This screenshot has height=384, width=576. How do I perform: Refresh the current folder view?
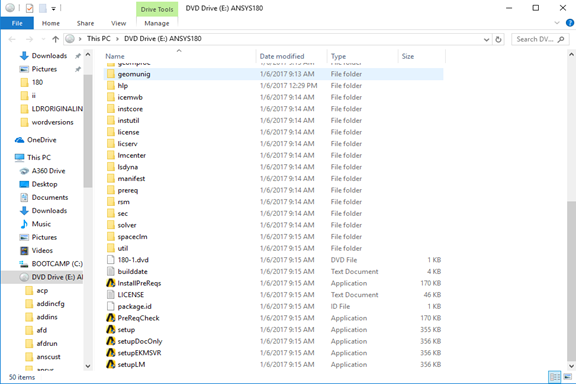click(x=498, y=39)
